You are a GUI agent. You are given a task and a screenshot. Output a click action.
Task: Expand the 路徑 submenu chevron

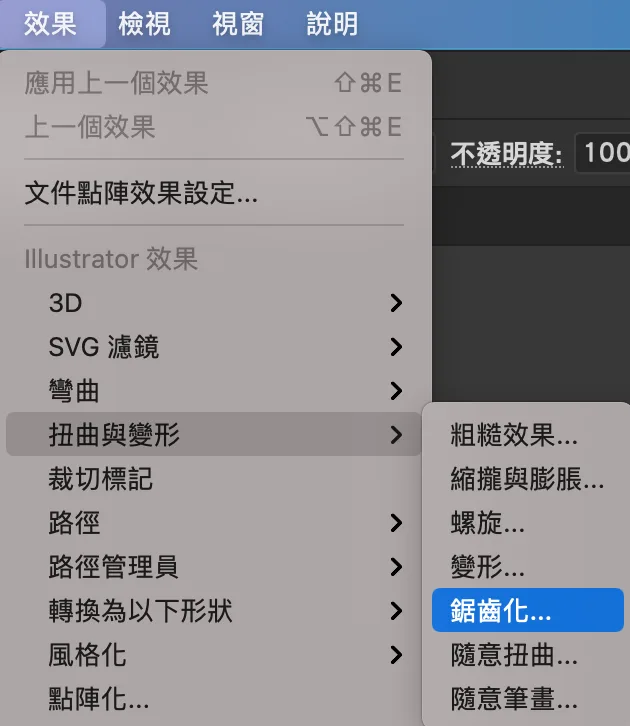click(396, 523)
